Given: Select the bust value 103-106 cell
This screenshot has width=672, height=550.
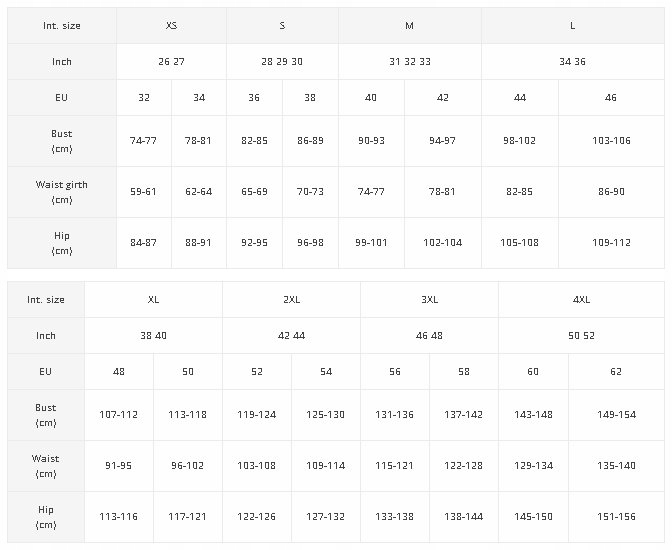Looking at the screenshot, I should tap(611, 141).
